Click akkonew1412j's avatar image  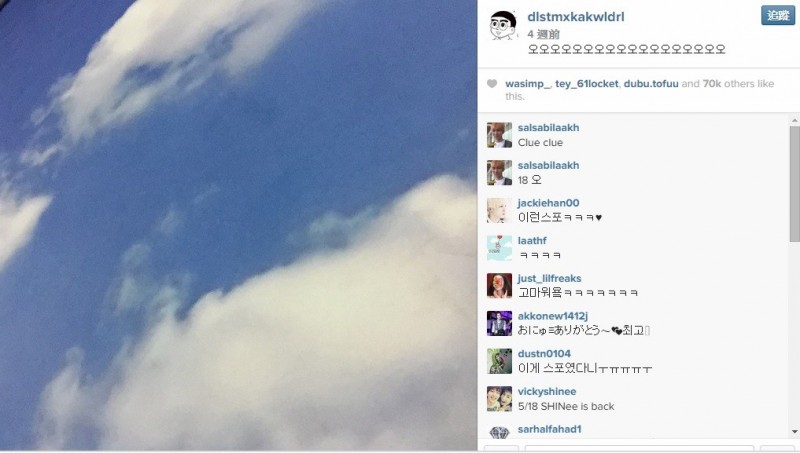coord(499,323)
